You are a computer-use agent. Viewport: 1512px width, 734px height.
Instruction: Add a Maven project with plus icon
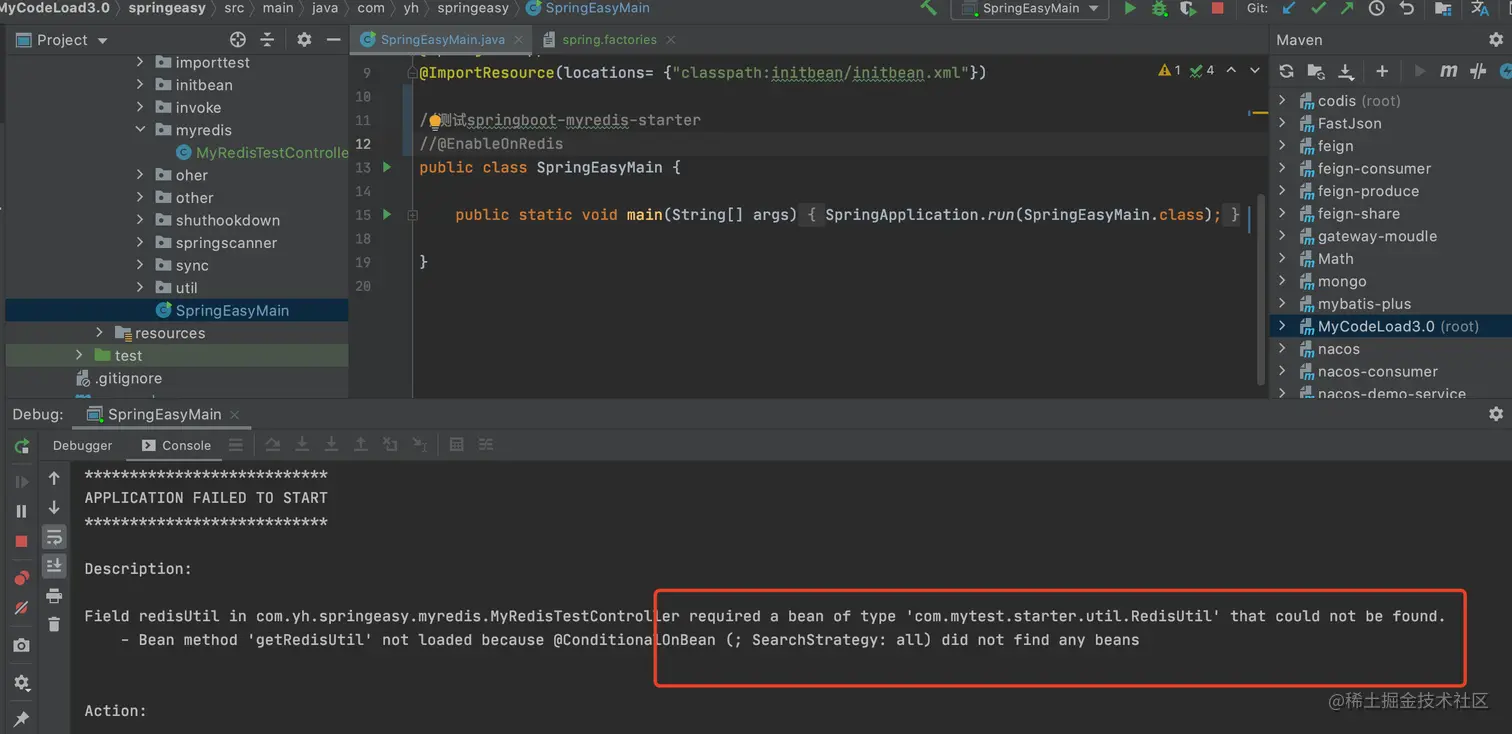point(1382,71)
